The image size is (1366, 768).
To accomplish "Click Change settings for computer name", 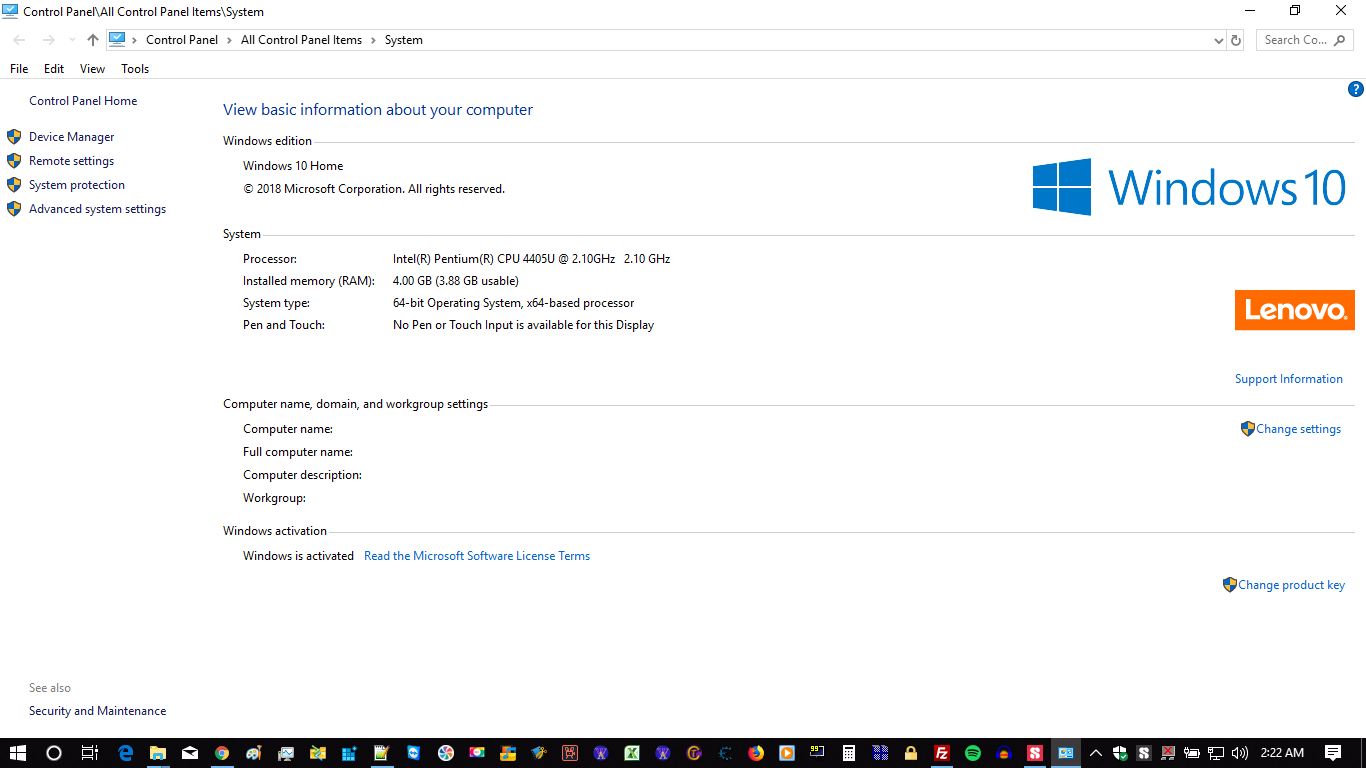I will (x=1298, y=429).
